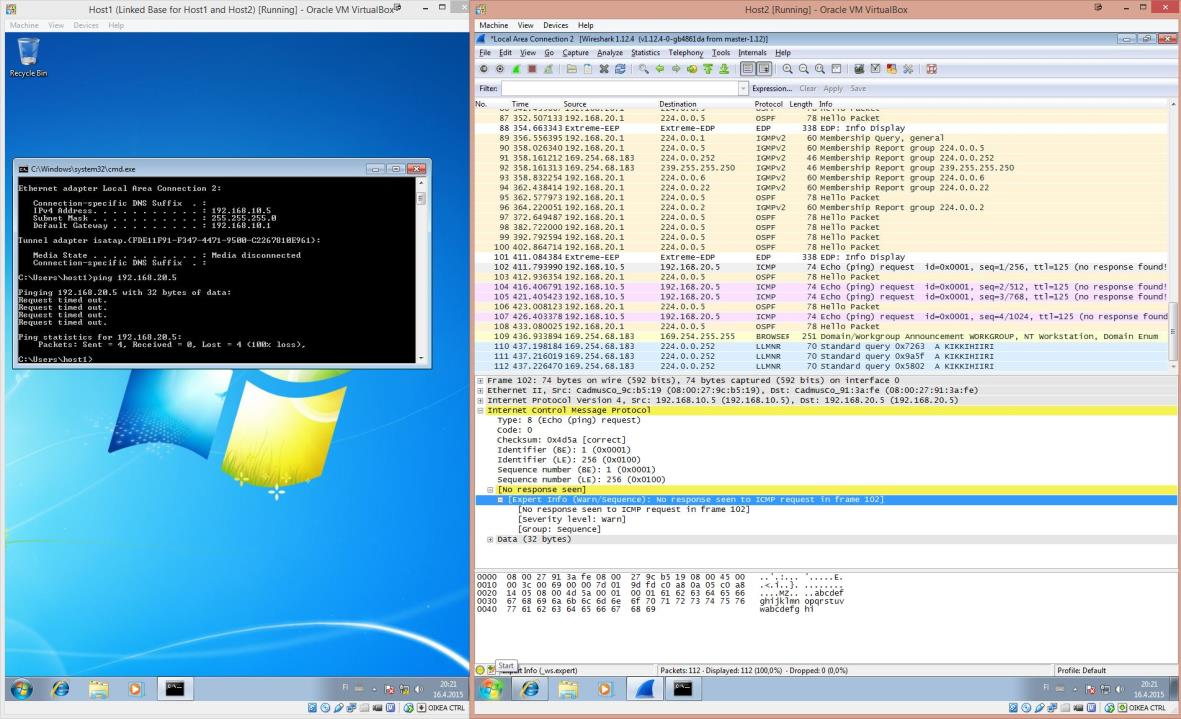Jump to a specific packet number icon
Screen dimensions: 1181x719
tap(691, 69)
